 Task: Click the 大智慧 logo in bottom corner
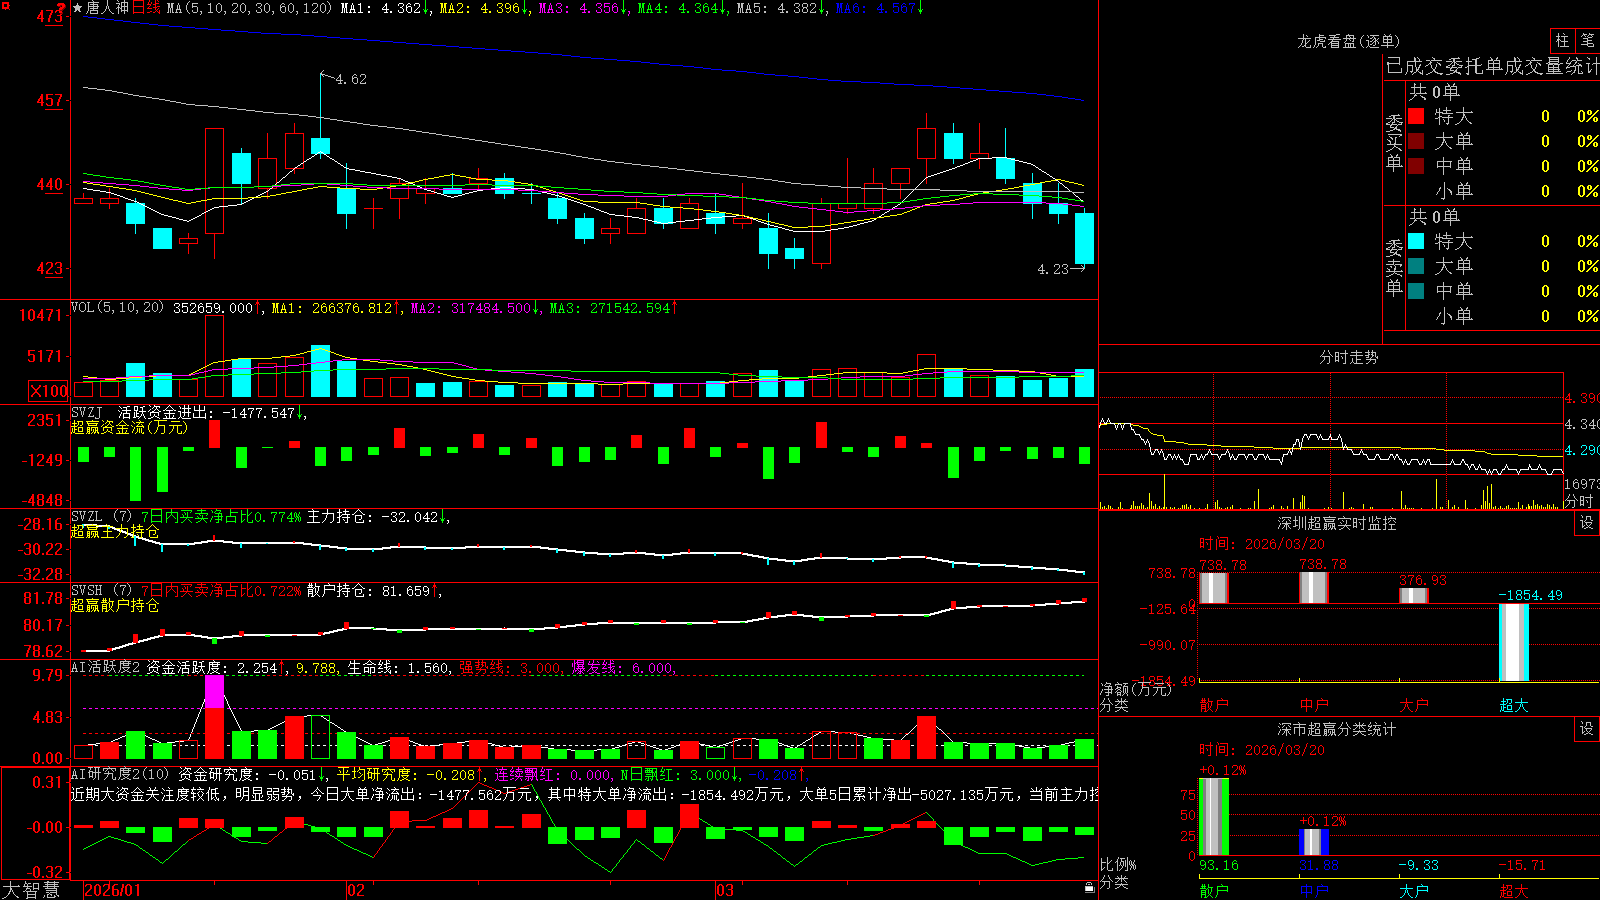31,890
